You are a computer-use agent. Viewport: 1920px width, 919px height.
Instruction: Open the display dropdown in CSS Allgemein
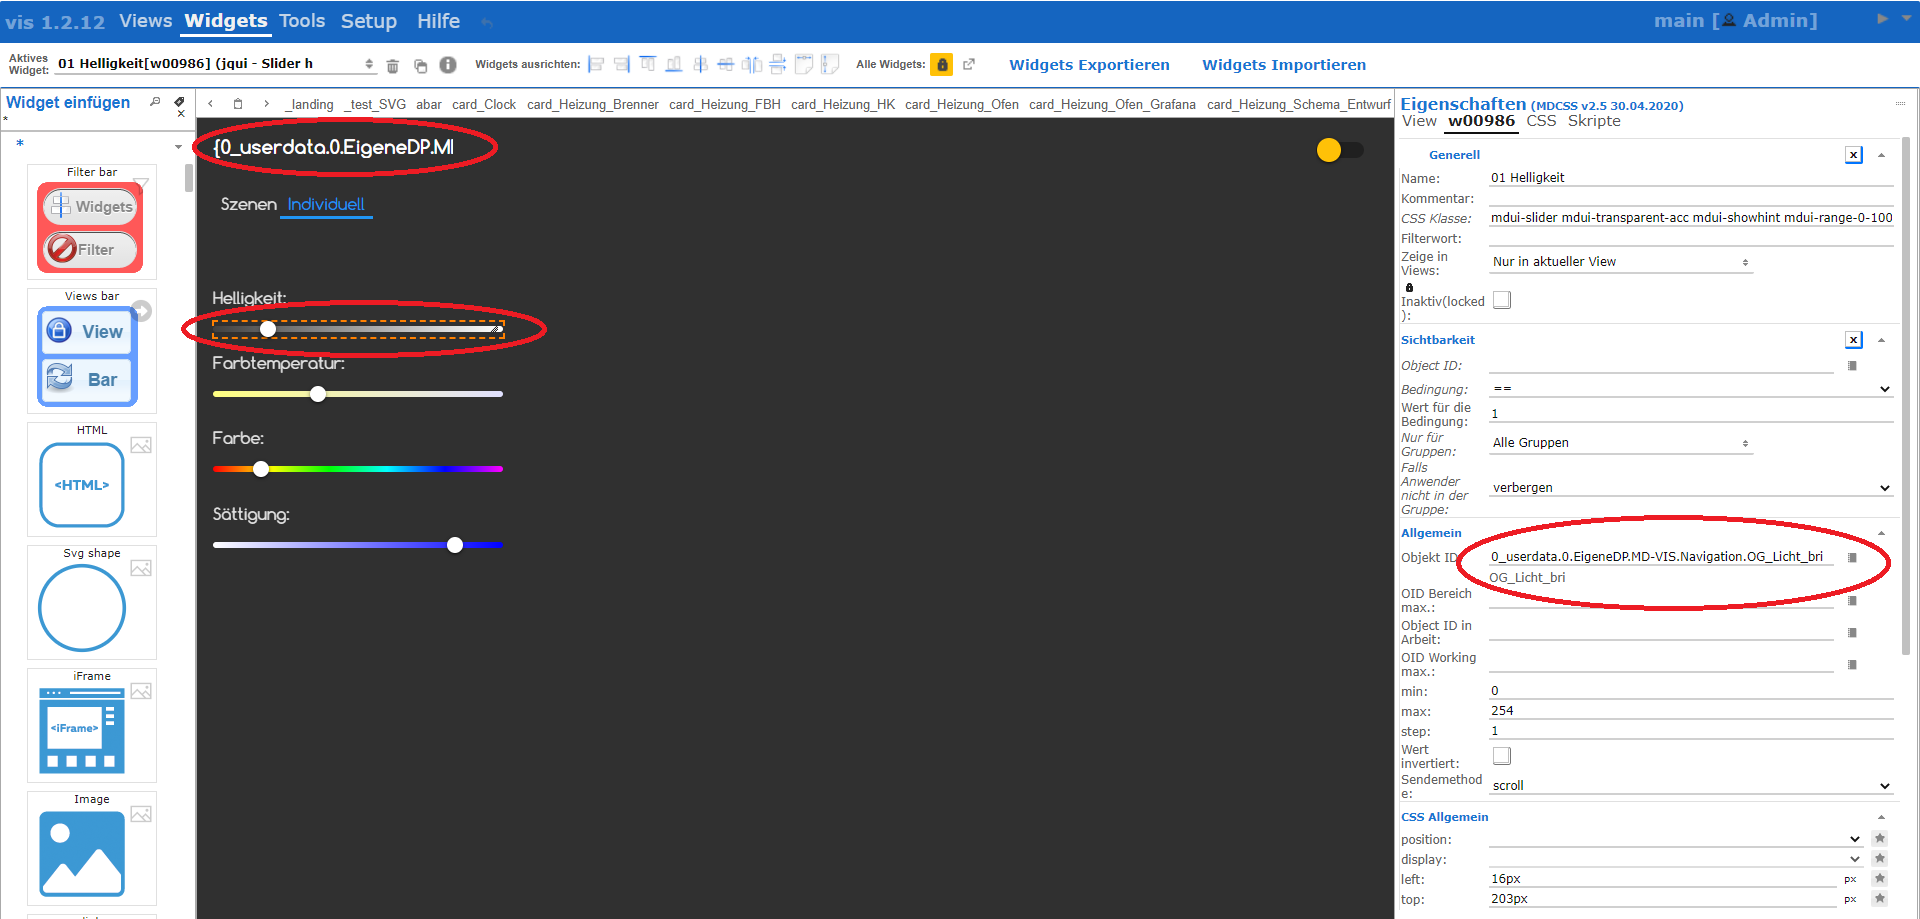(1676, 859)
